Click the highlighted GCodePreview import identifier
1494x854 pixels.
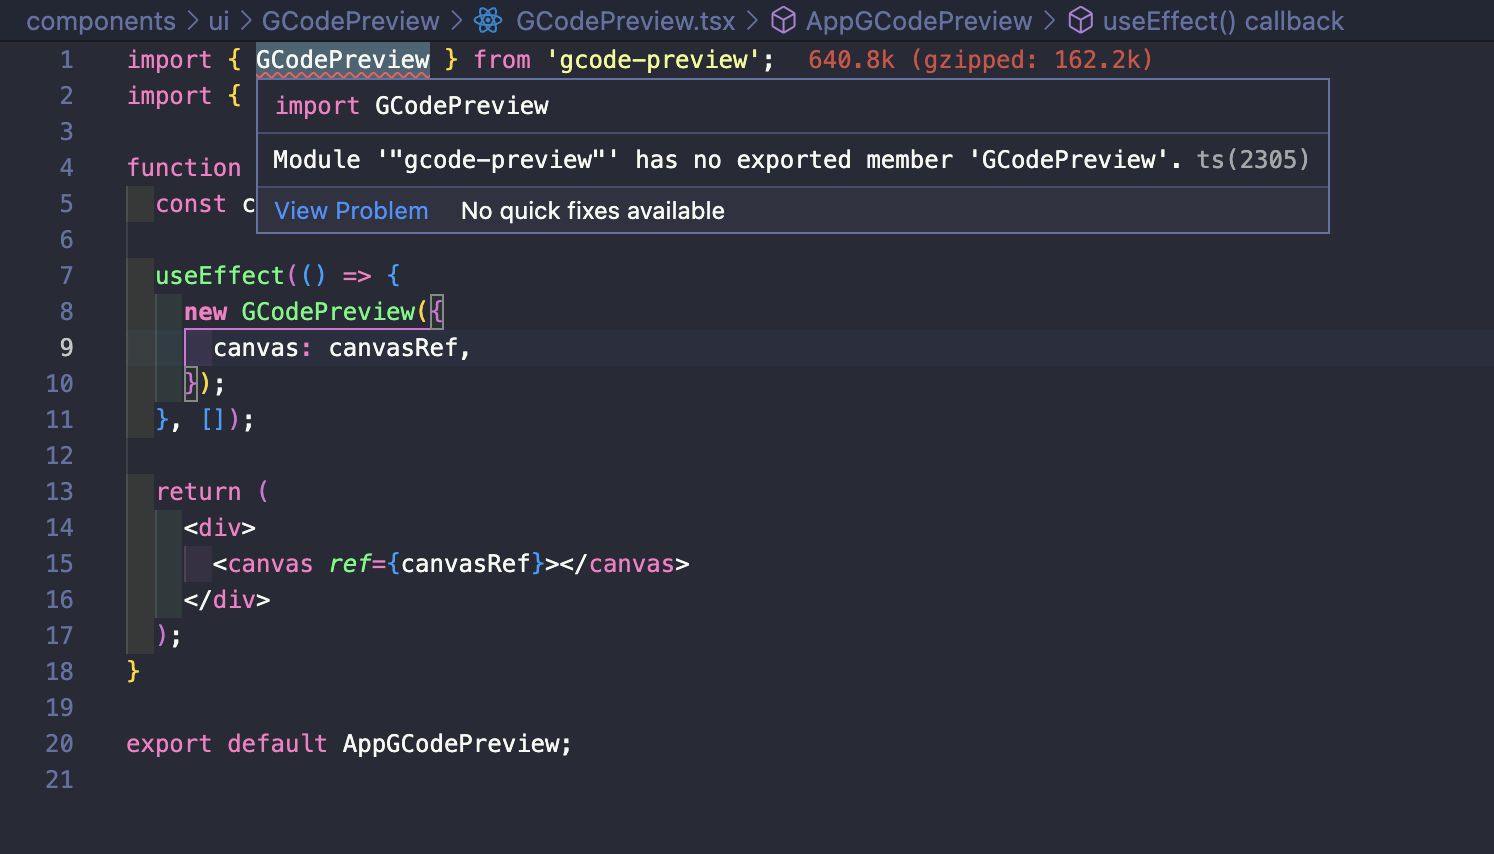[343, 60]
